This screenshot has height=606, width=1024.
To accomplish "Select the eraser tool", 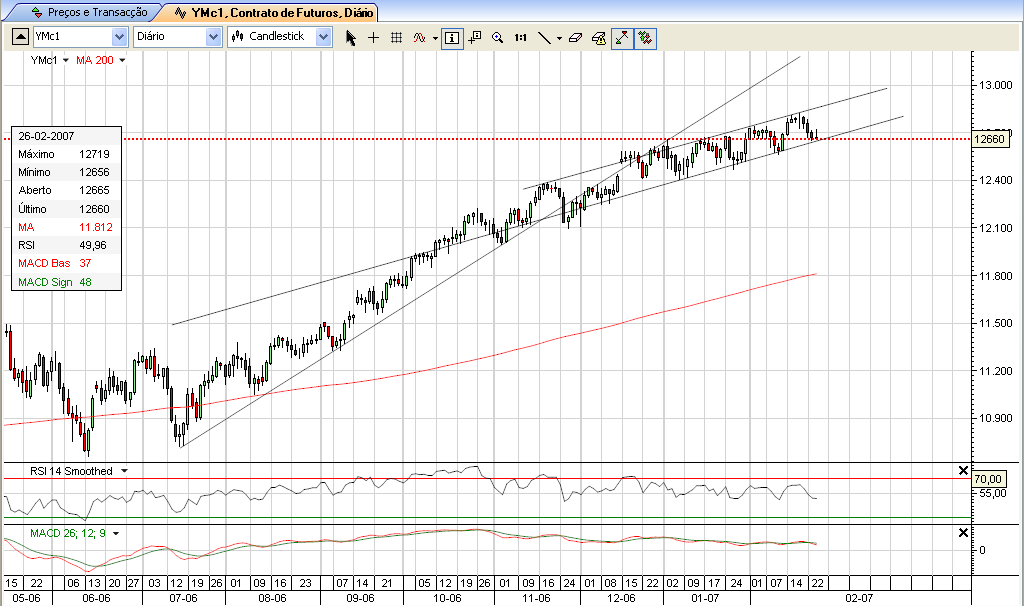I will pos(575,37).
